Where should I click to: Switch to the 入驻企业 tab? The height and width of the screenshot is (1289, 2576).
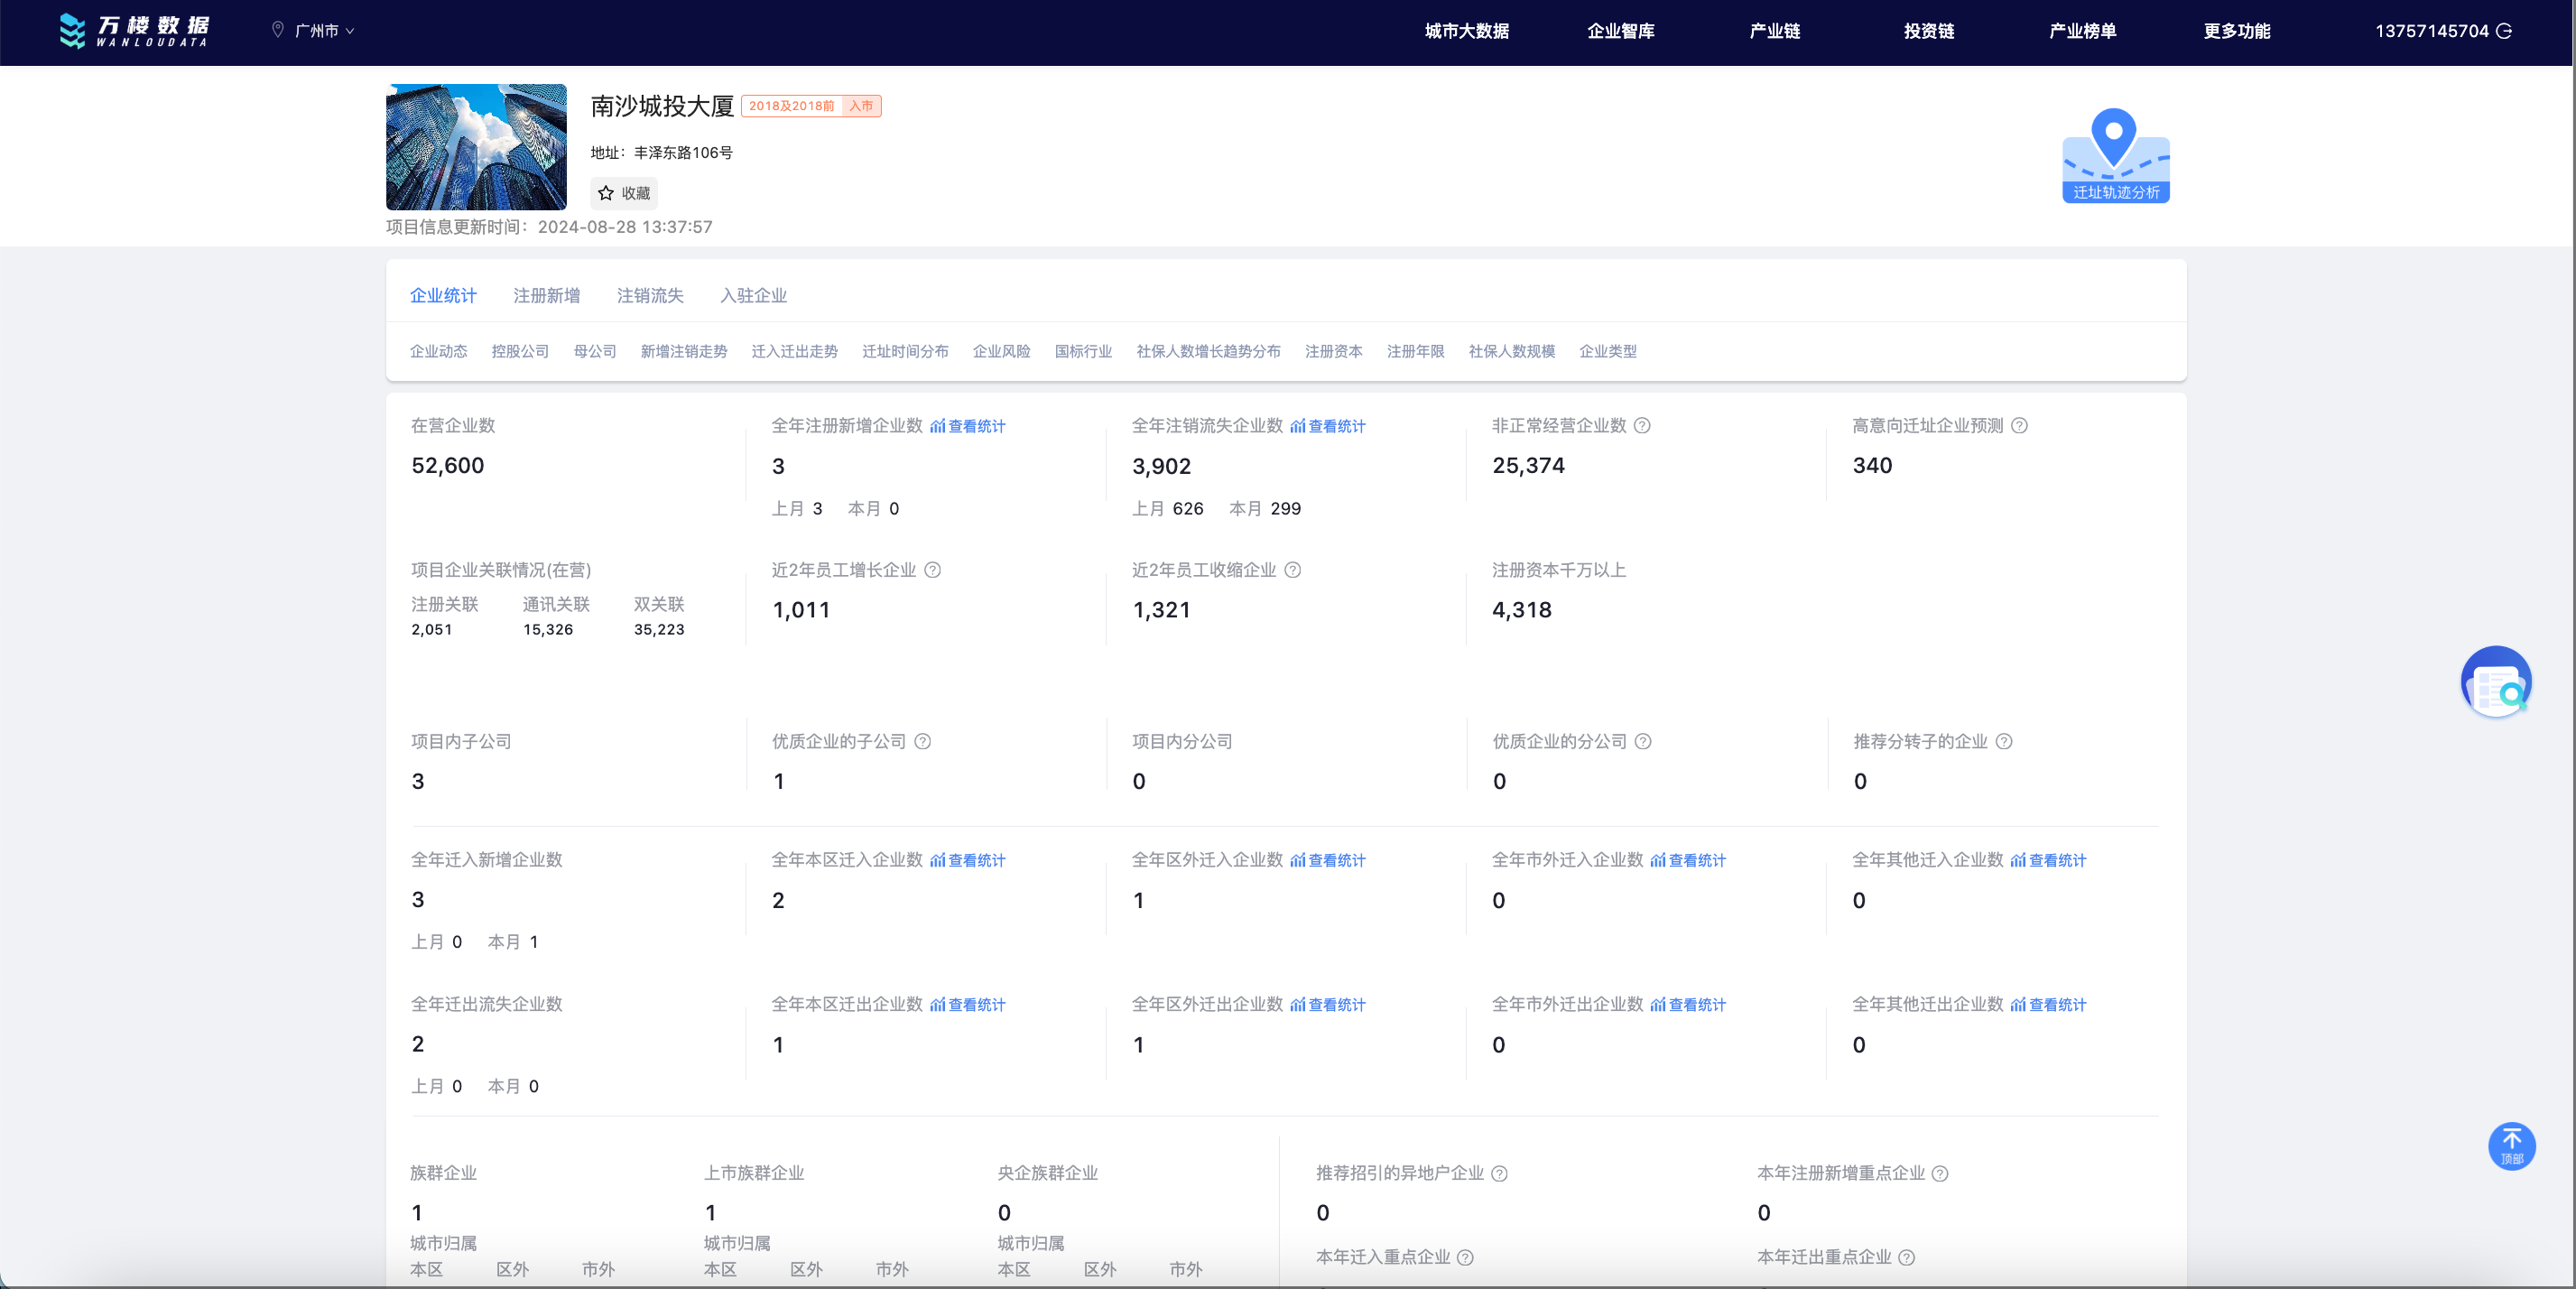pyautogui.click(x=753, y=296)
